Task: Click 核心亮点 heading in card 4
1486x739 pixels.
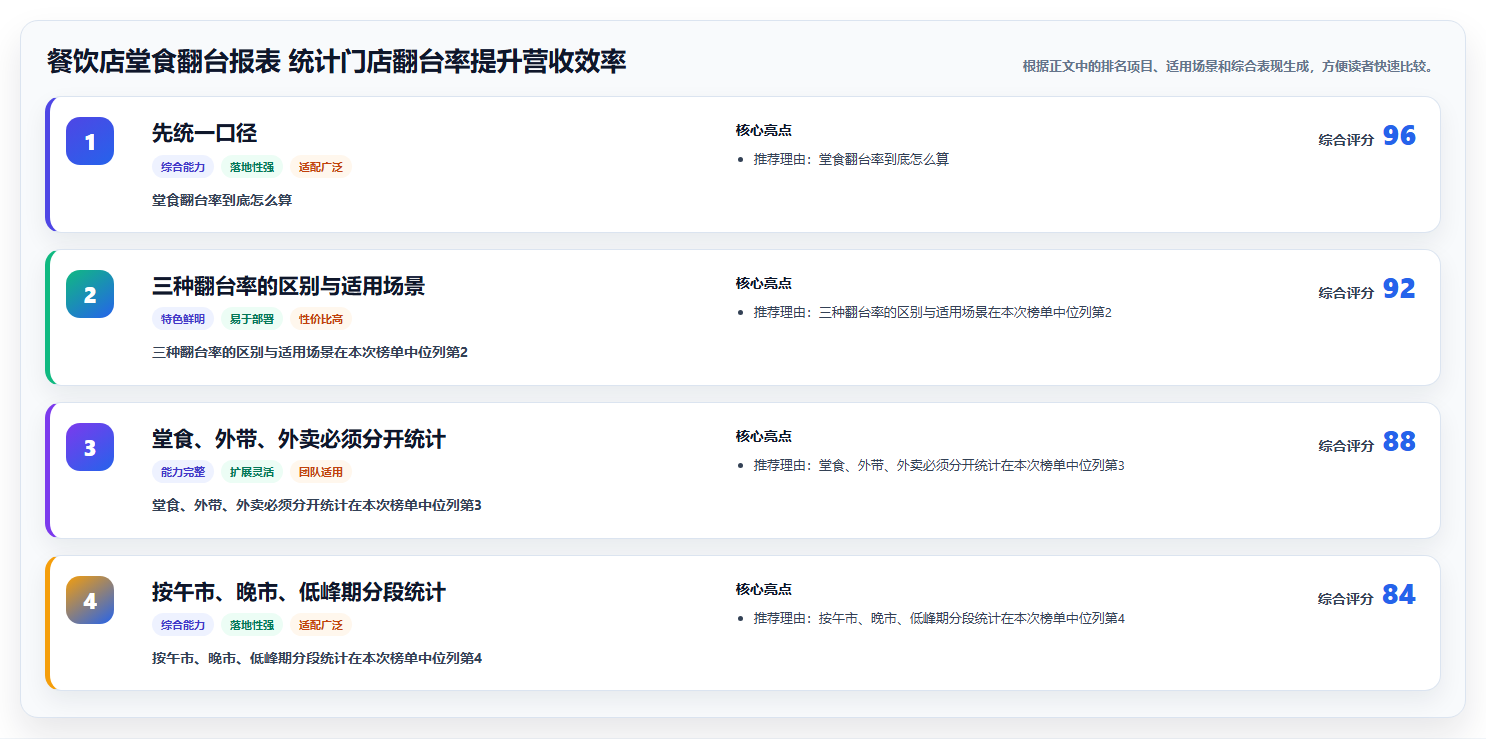Action: tap(764, 589)
